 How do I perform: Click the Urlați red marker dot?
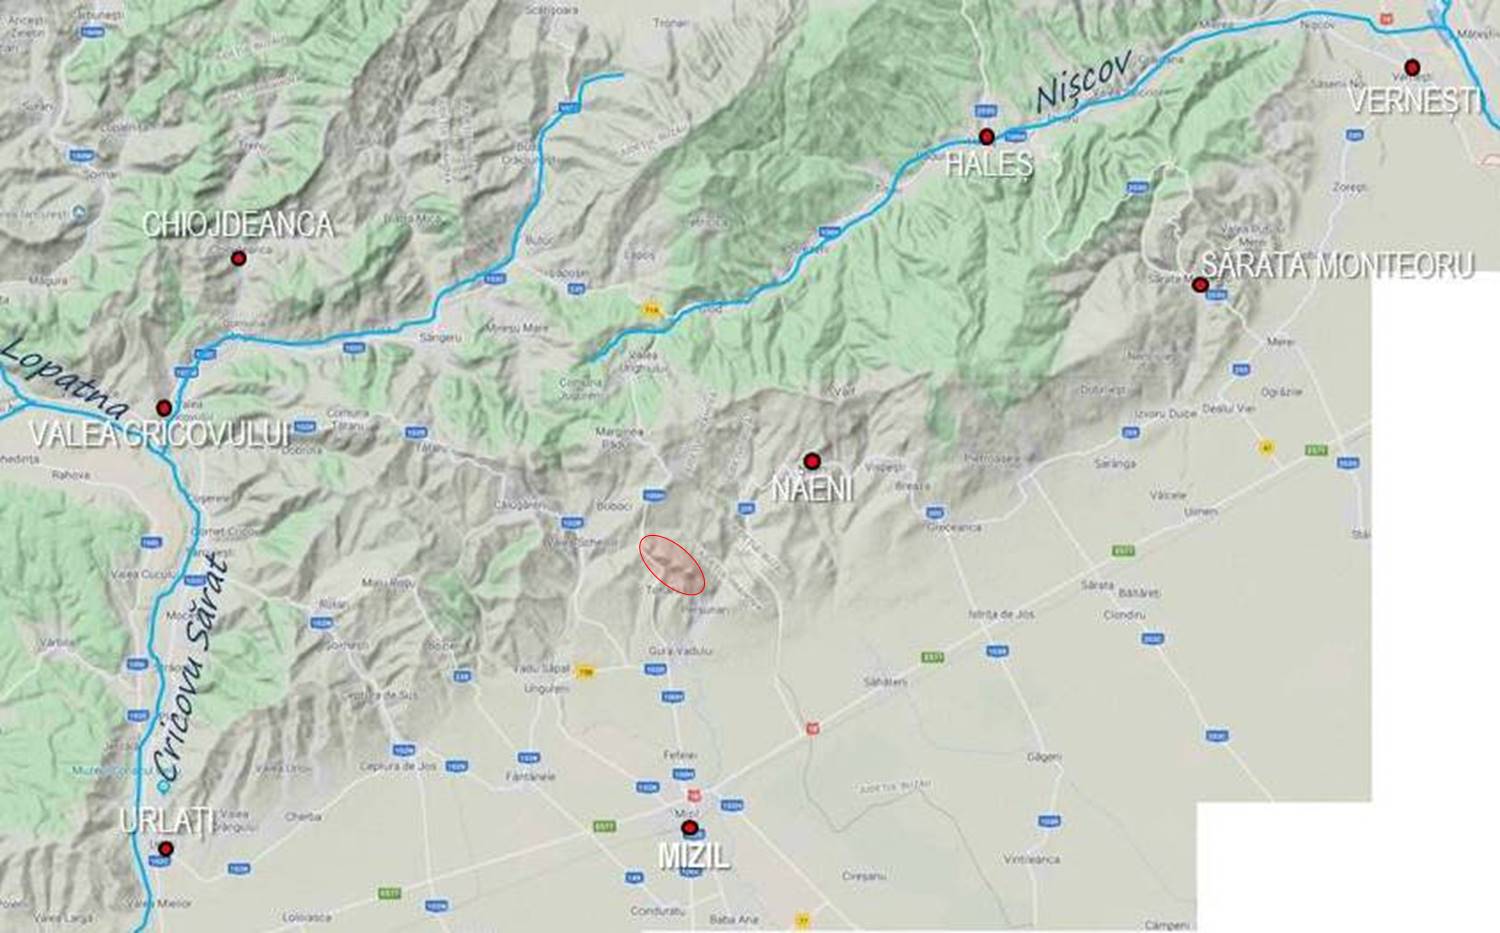pos(165,849)
